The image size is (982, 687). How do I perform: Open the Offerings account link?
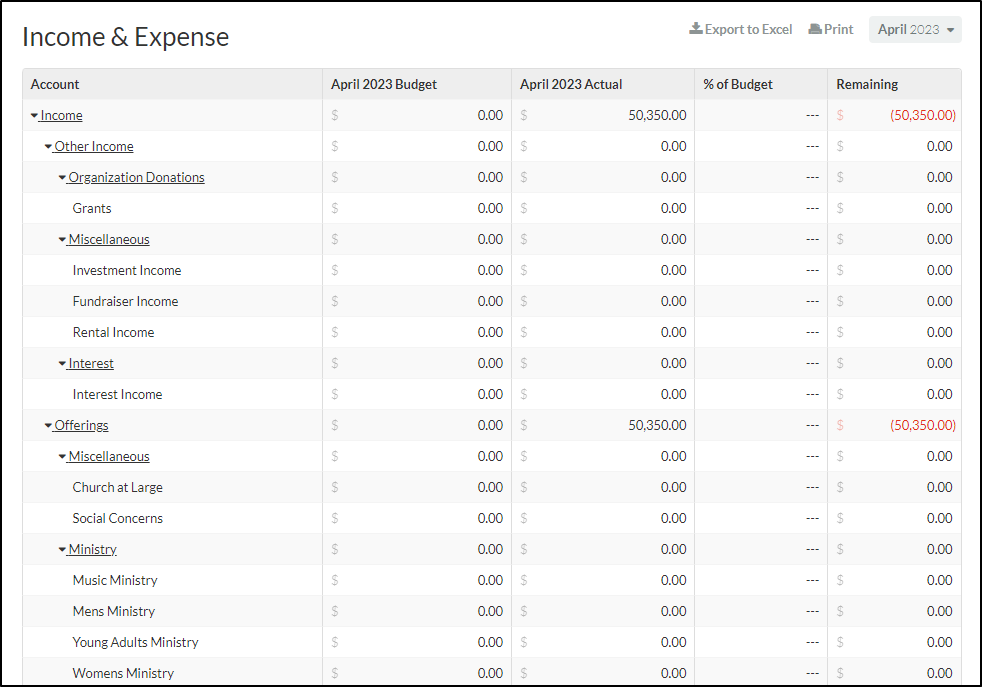[81, 425]
